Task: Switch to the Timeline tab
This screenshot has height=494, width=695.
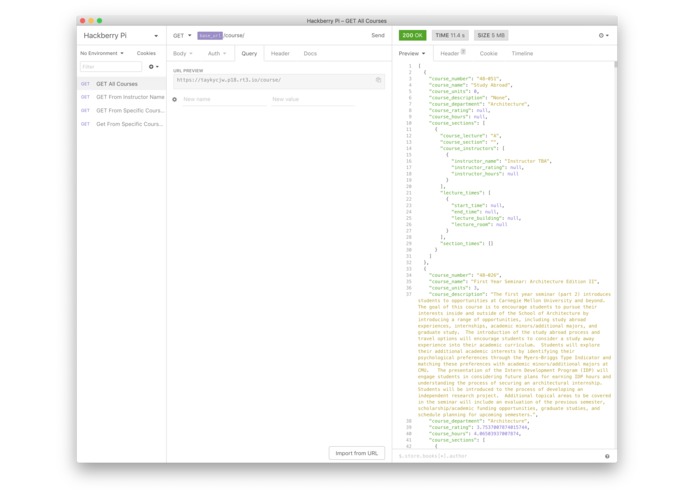Action: click(522, 53)
